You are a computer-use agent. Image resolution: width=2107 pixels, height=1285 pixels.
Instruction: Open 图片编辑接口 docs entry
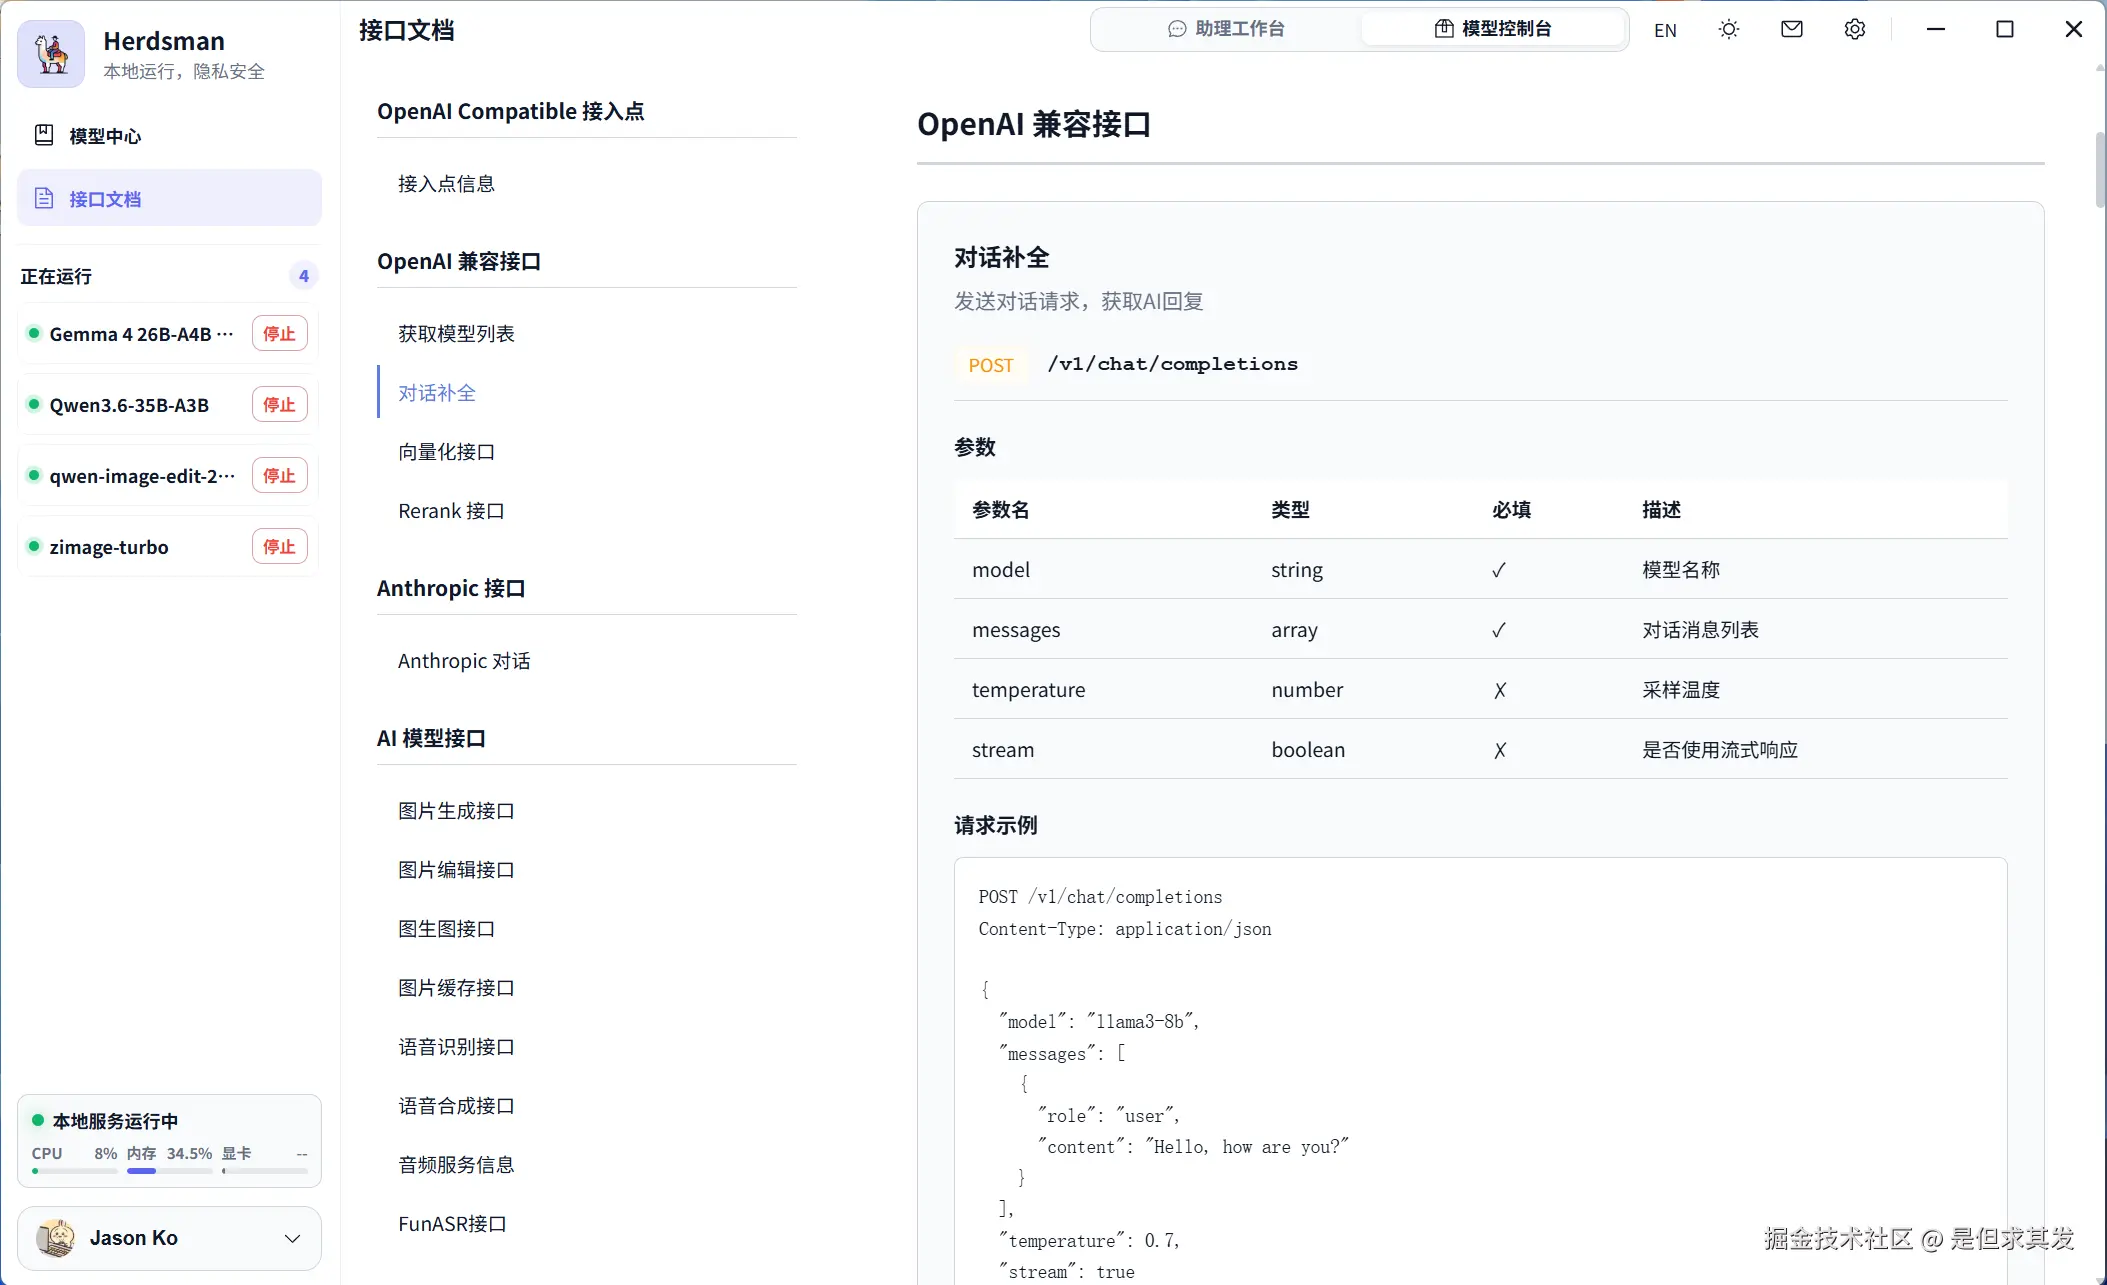pos(456,870)
